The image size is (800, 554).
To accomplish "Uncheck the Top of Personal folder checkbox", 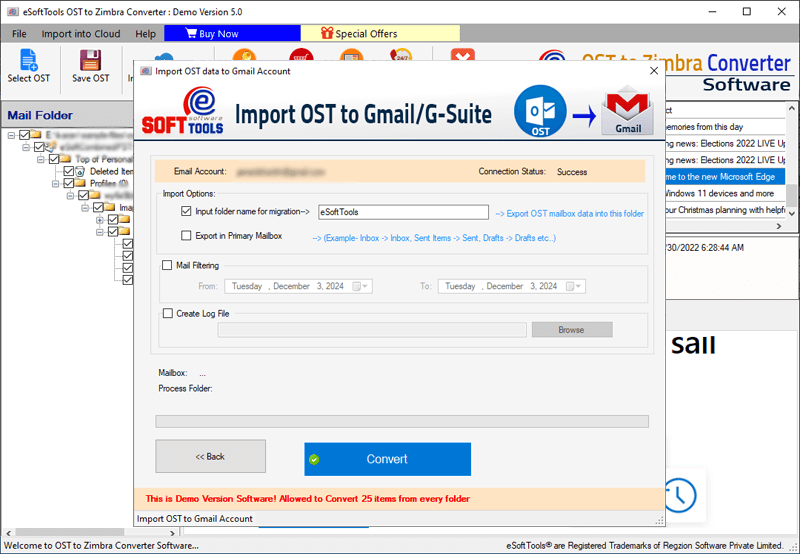I will pyautogui.click(x=54, y=159).
